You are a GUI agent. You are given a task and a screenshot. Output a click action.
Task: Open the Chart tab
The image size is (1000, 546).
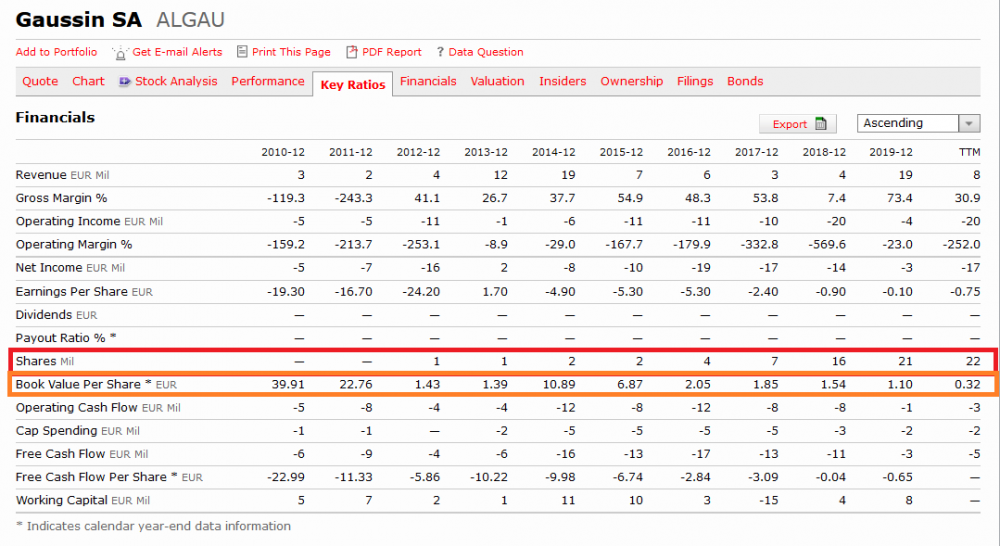click(88, 81)
